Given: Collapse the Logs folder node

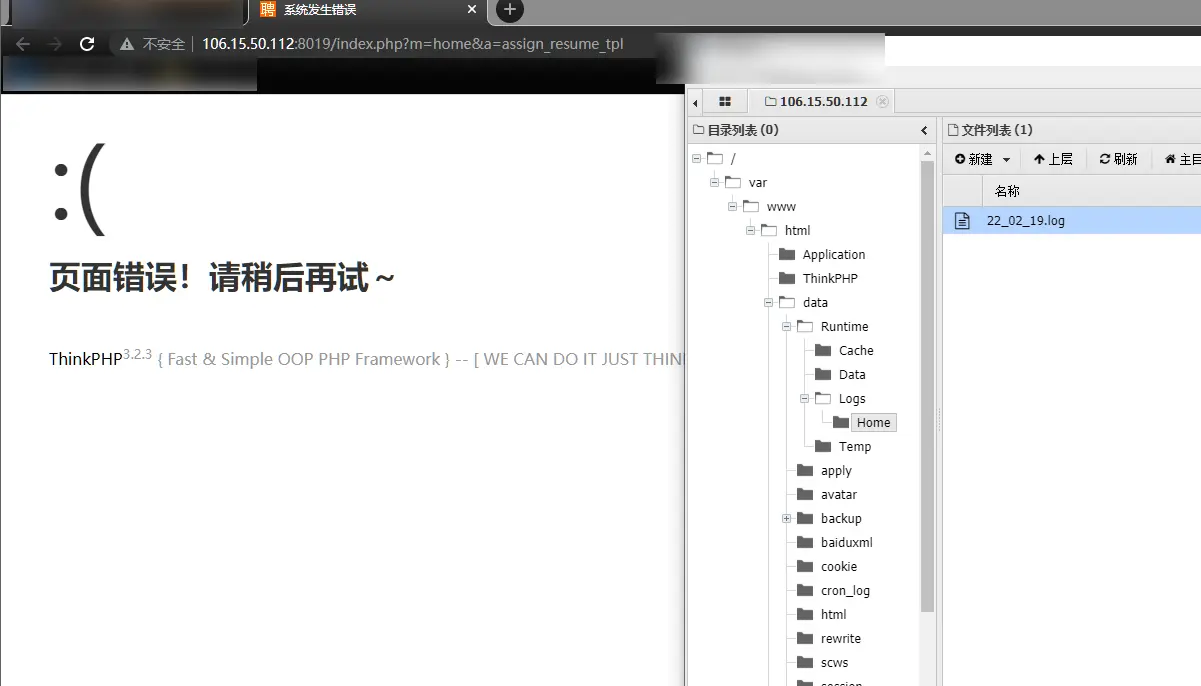Looking at the screenshot, I should (805, 399).
